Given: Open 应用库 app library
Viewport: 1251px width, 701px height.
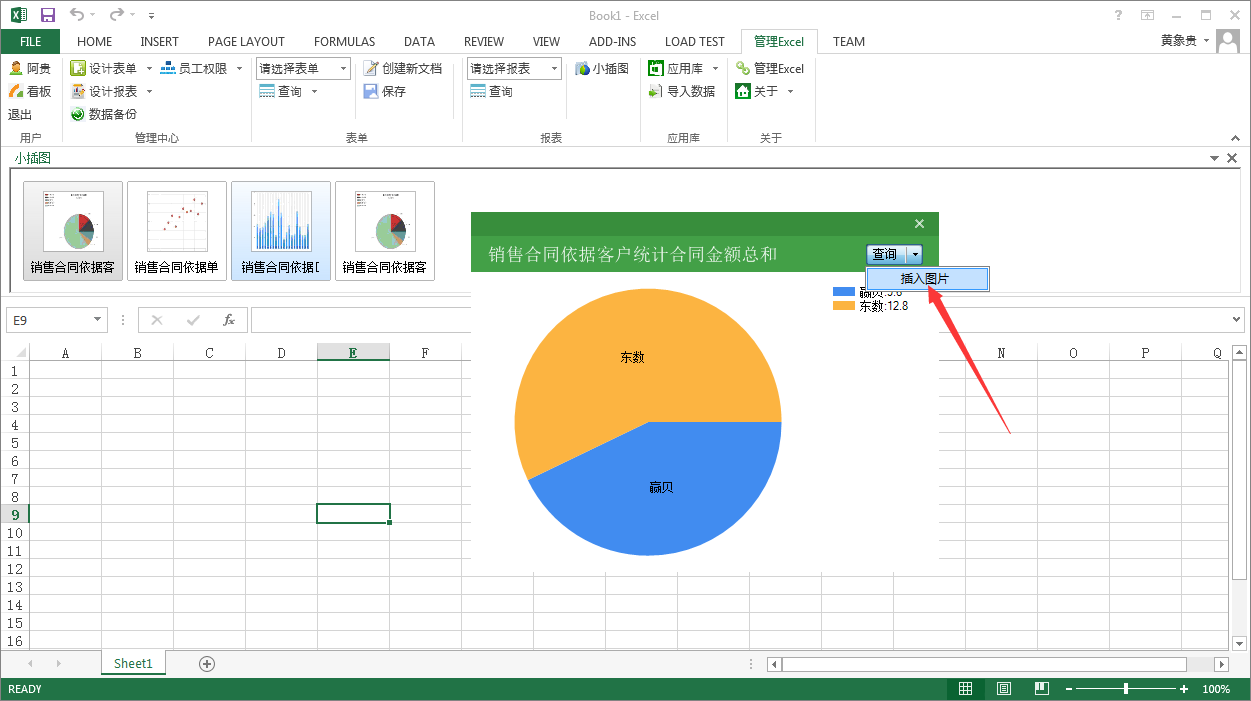Looking at the screenshot, I should click(x=676, y=68).
